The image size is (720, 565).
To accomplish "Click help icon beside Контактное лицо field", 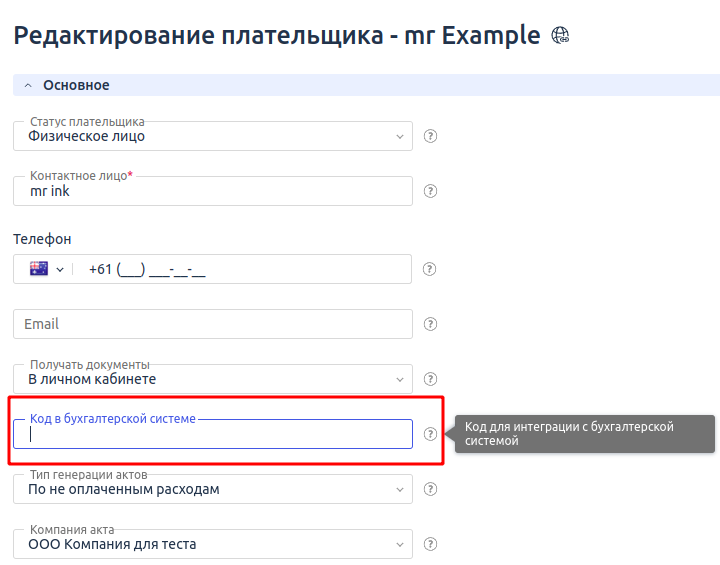I will pyautogui.click(x=431, y=191).
